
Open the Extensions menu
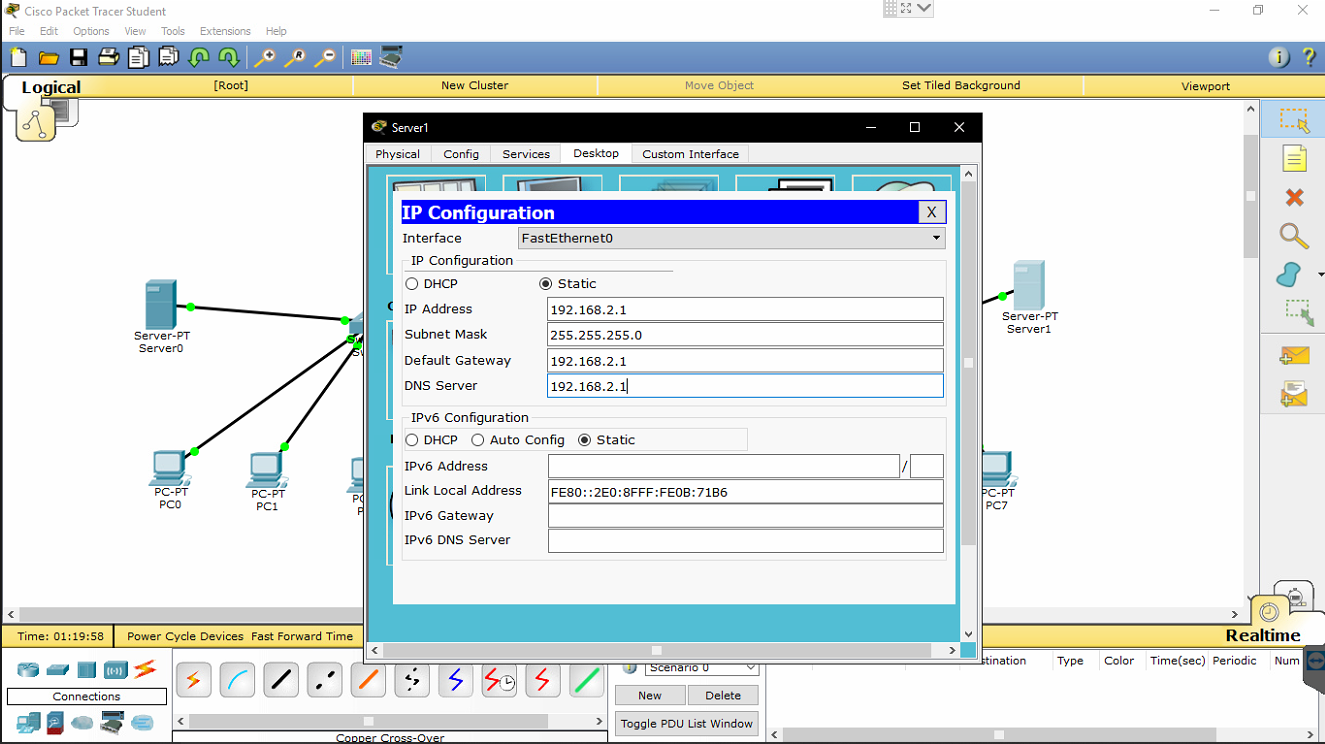[x=224, y=30]
